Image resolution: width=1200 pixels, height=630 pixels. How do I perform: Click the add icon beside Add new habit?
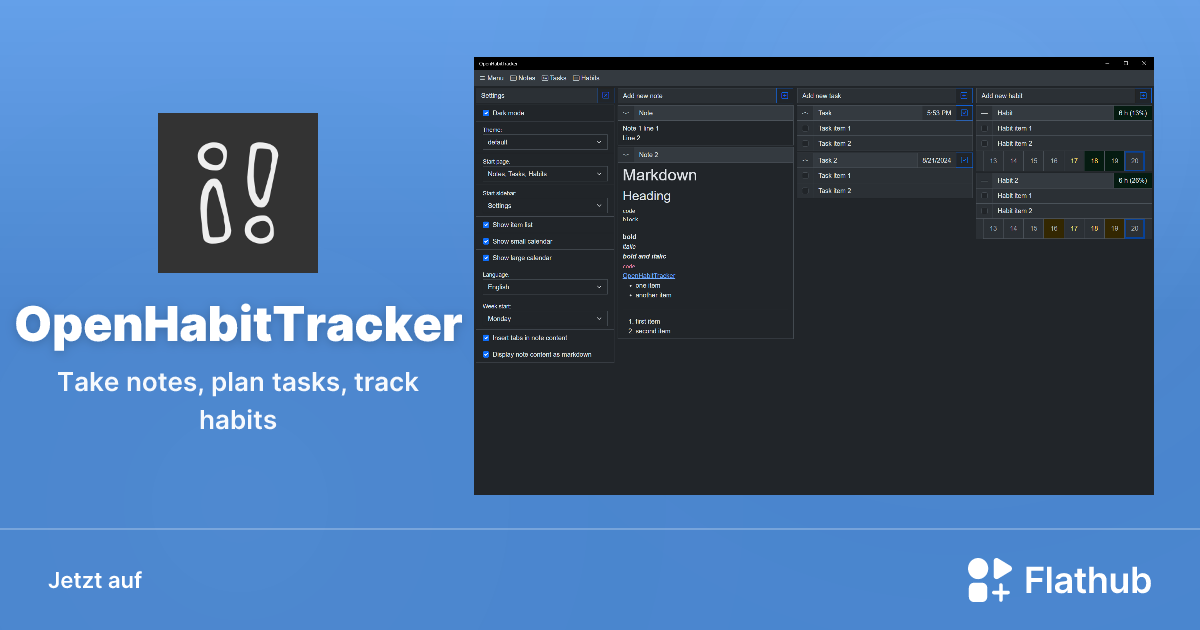click(x=1142, y=94)
